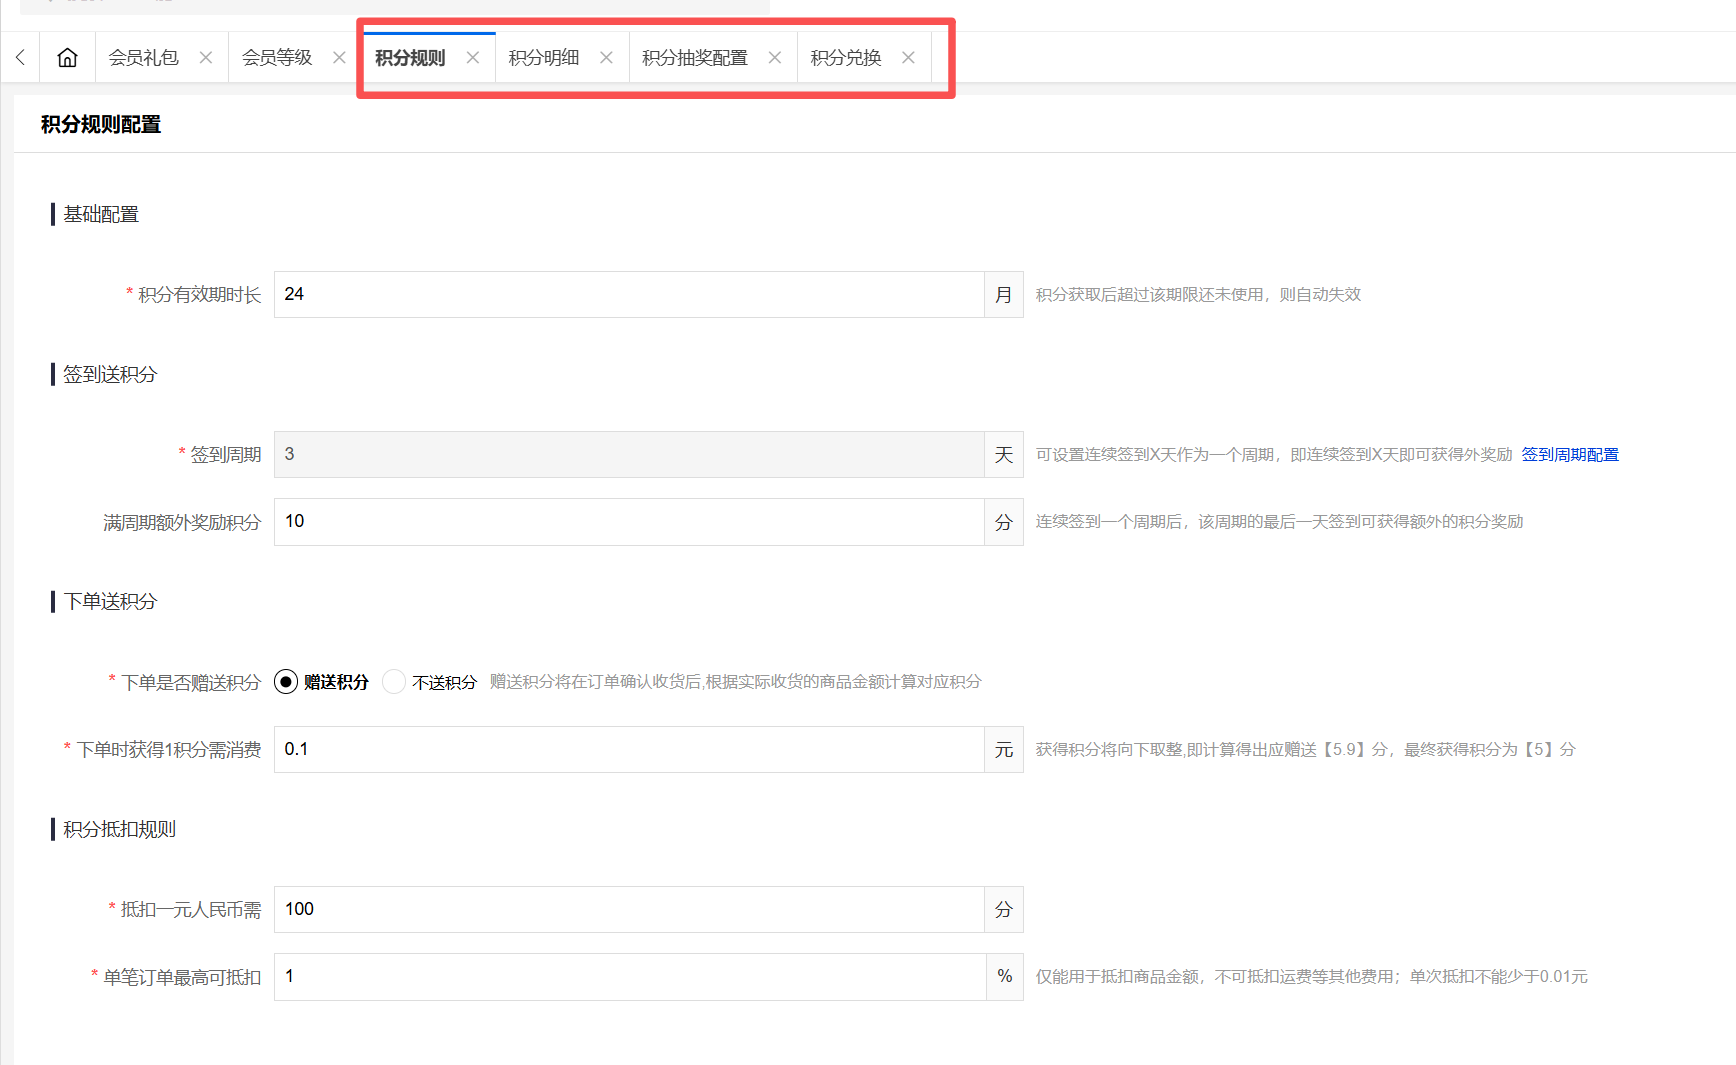1736x1065 pixels.
Task: Click the 下单时获得1积分需消费 amount field
Action: click(x=628, y=750)
